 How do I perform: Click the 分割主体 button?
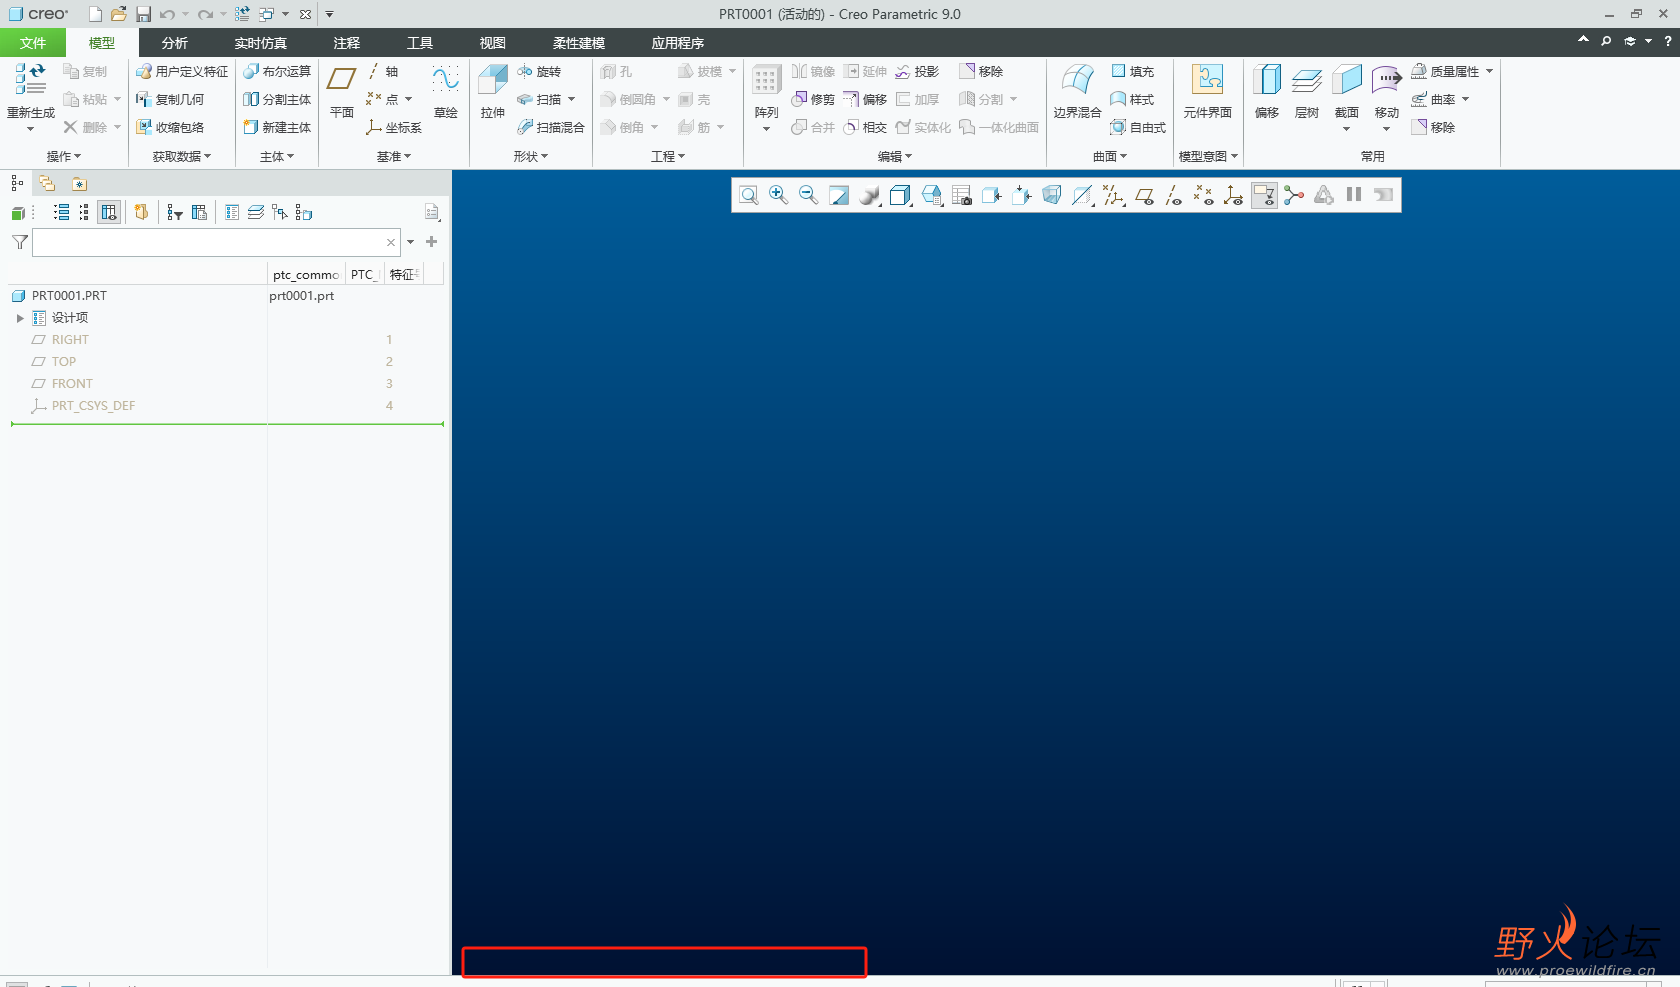[277, 100]
